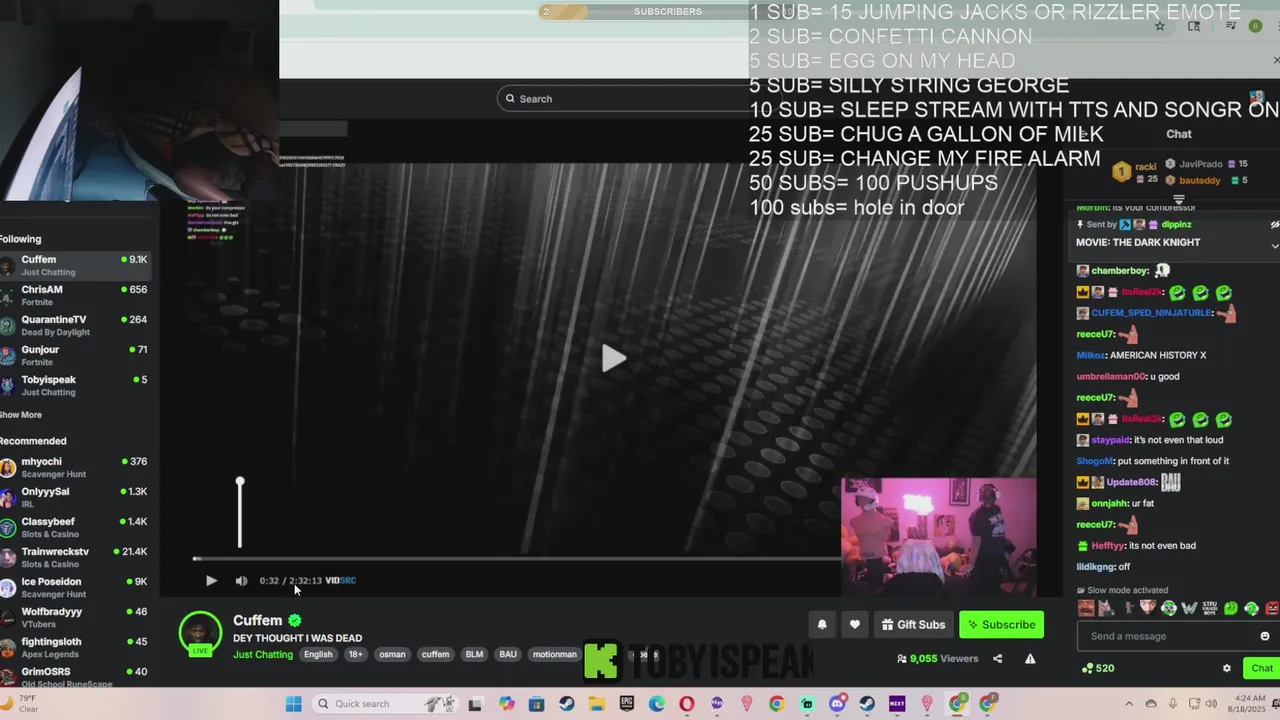Open Tobyispeak channel in sidebar

pyautogui.click(x=76, y=385)
